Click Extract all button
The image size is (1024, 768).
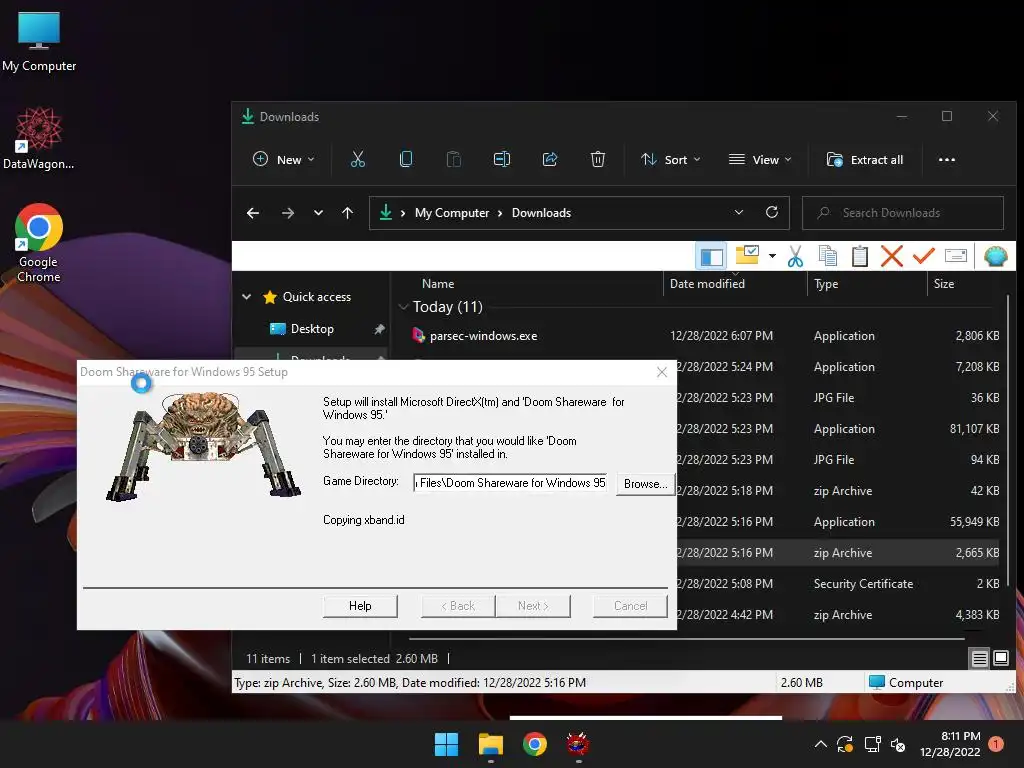pyautogui.click(x=865, y=159)
